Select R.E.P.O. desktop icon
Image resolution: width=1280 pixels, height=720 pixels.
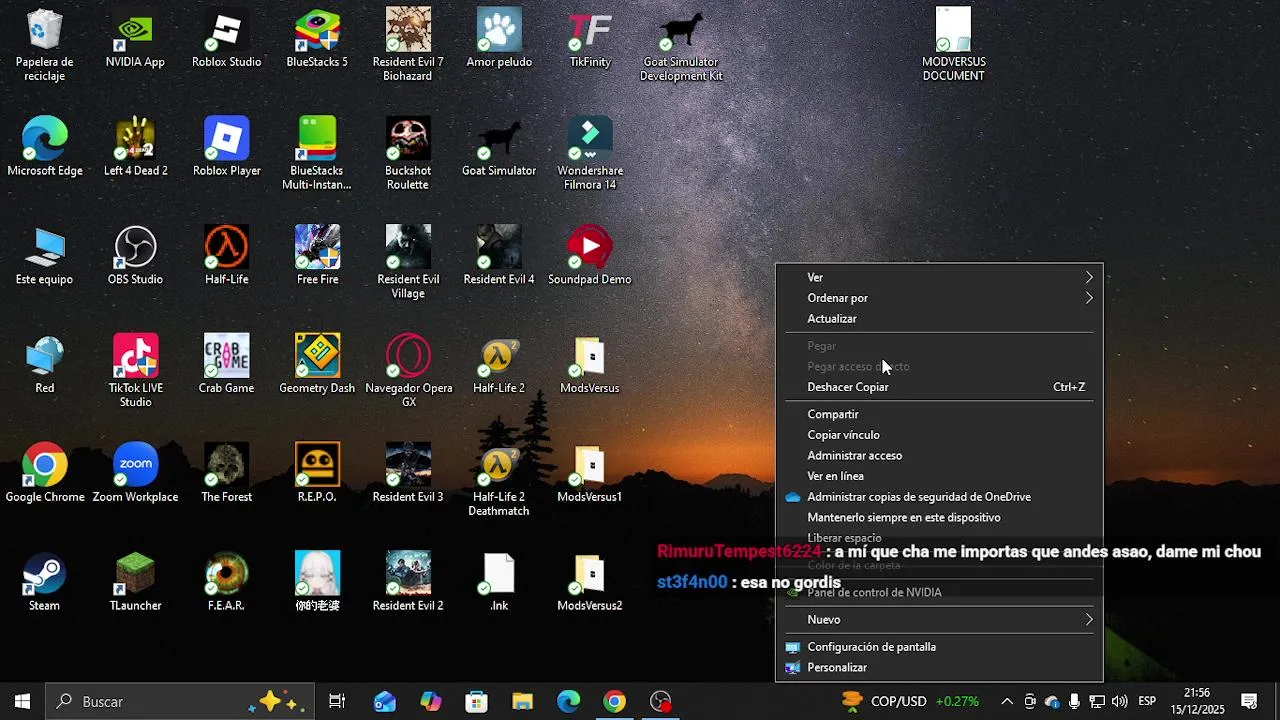click(x=317, y=475)
